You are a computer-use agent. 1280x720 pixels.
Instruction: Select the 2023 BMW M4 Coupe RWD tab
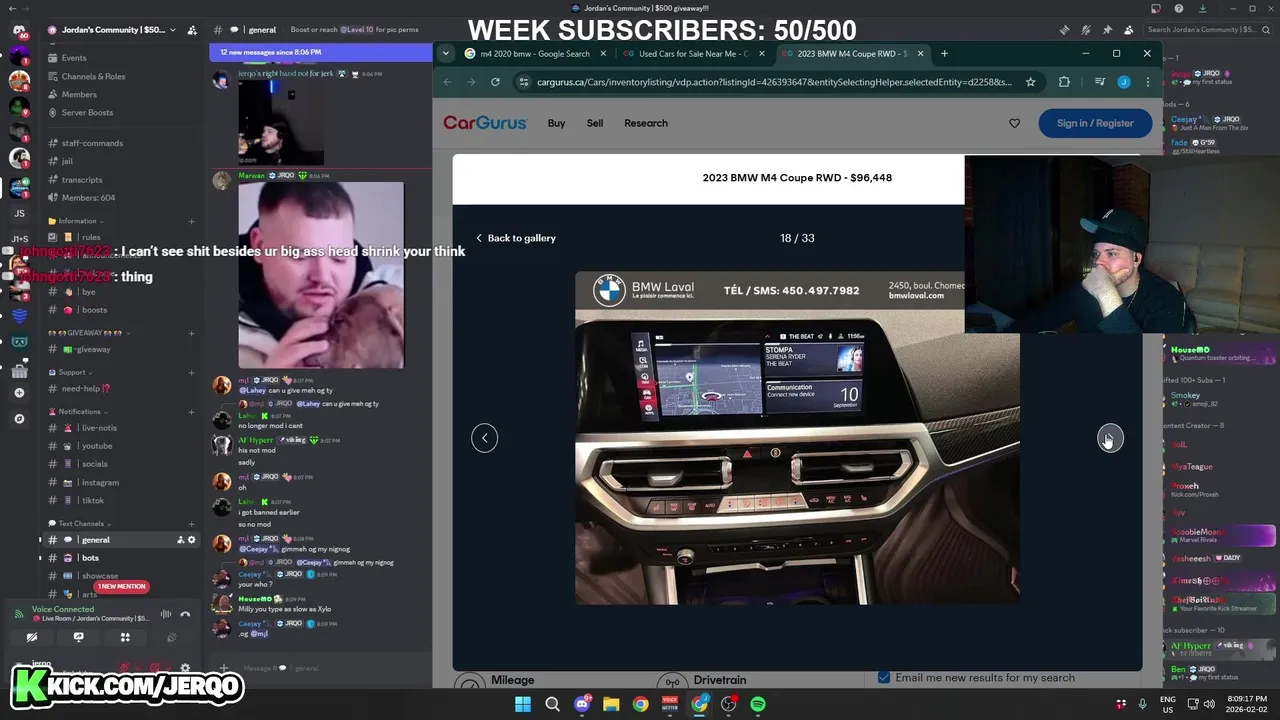(x=852, y=54)
